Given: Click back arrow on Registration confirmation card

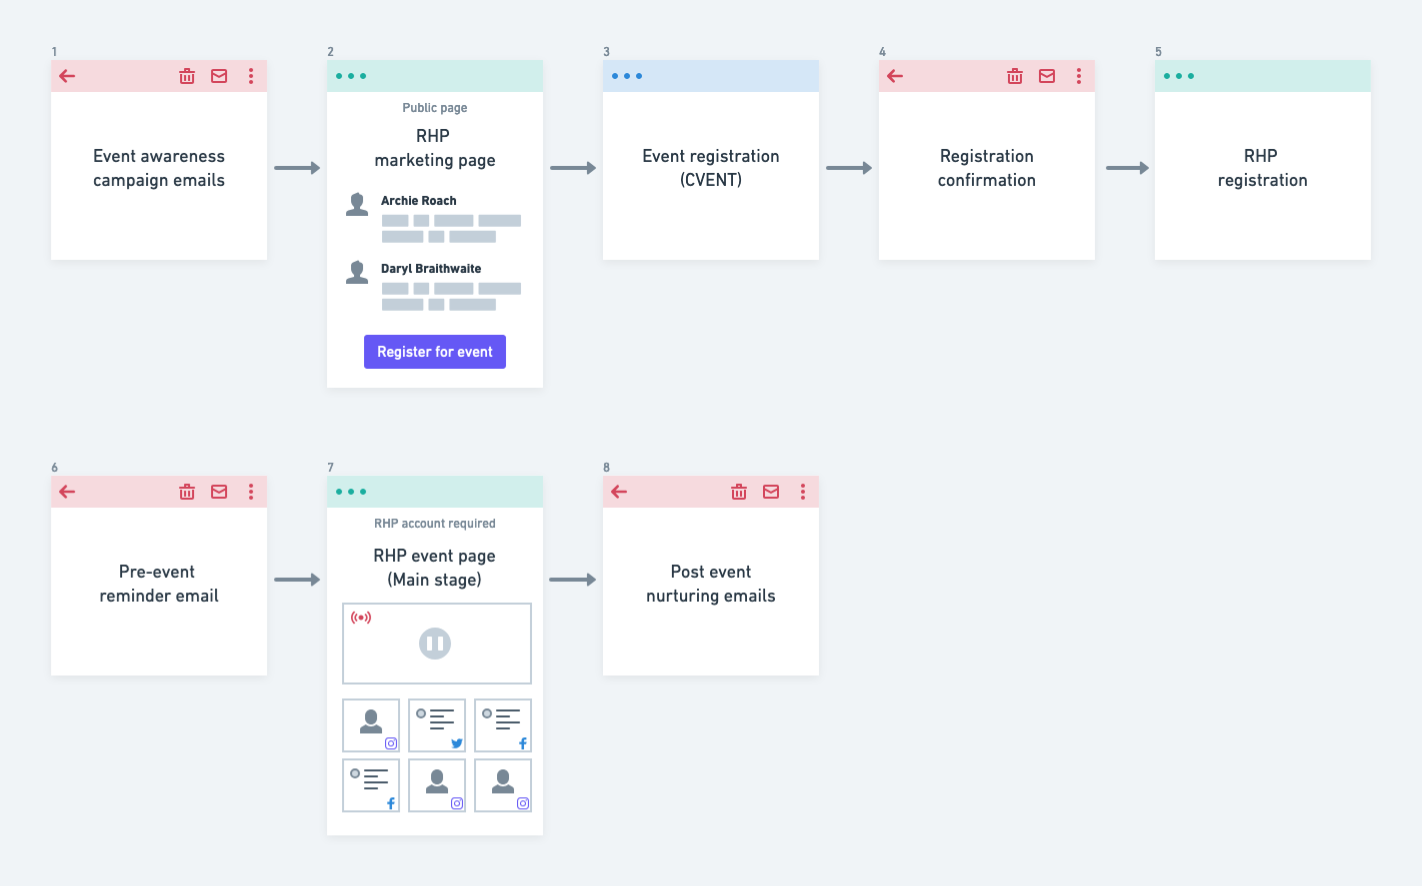Looking at the screenshot, I should (895, 76).
